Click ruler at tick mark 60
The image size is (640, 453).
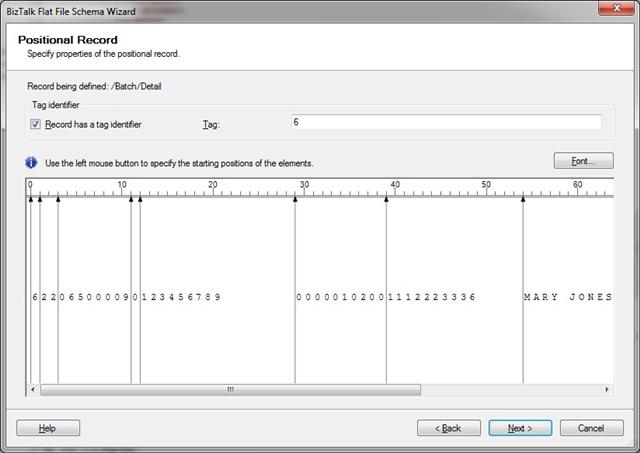click(x=578, y=187)
